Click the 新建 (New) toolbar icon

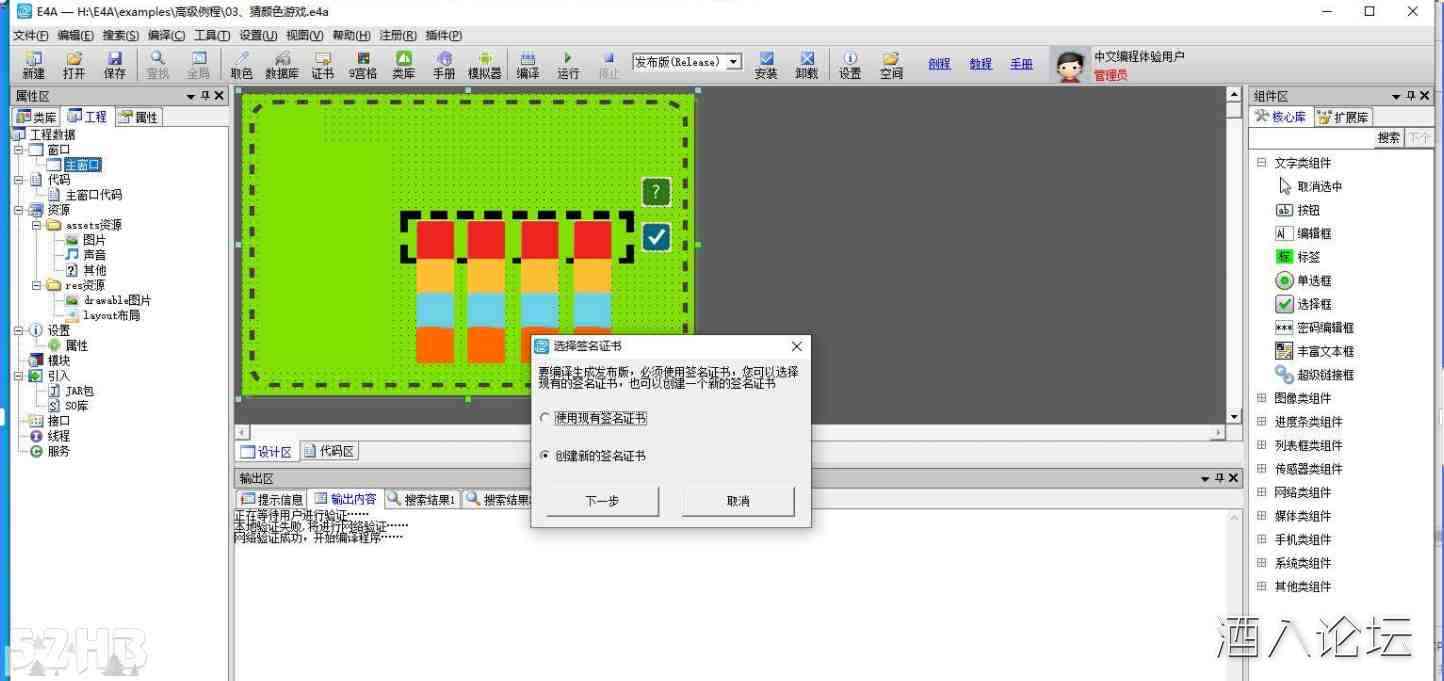[33, 65]
